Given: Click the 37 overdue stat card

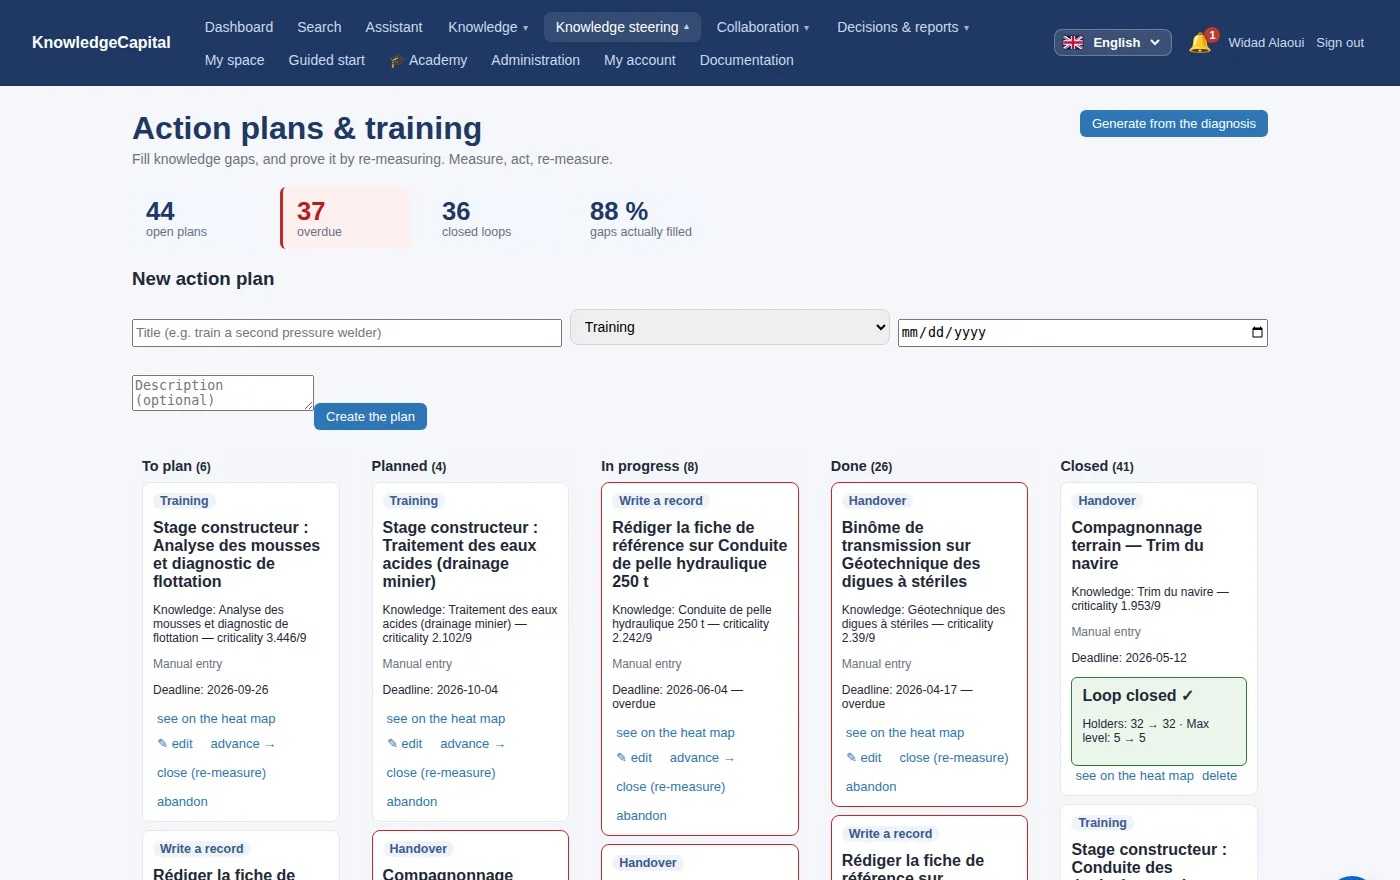Looking at the screenshot, I should [345, 218].
